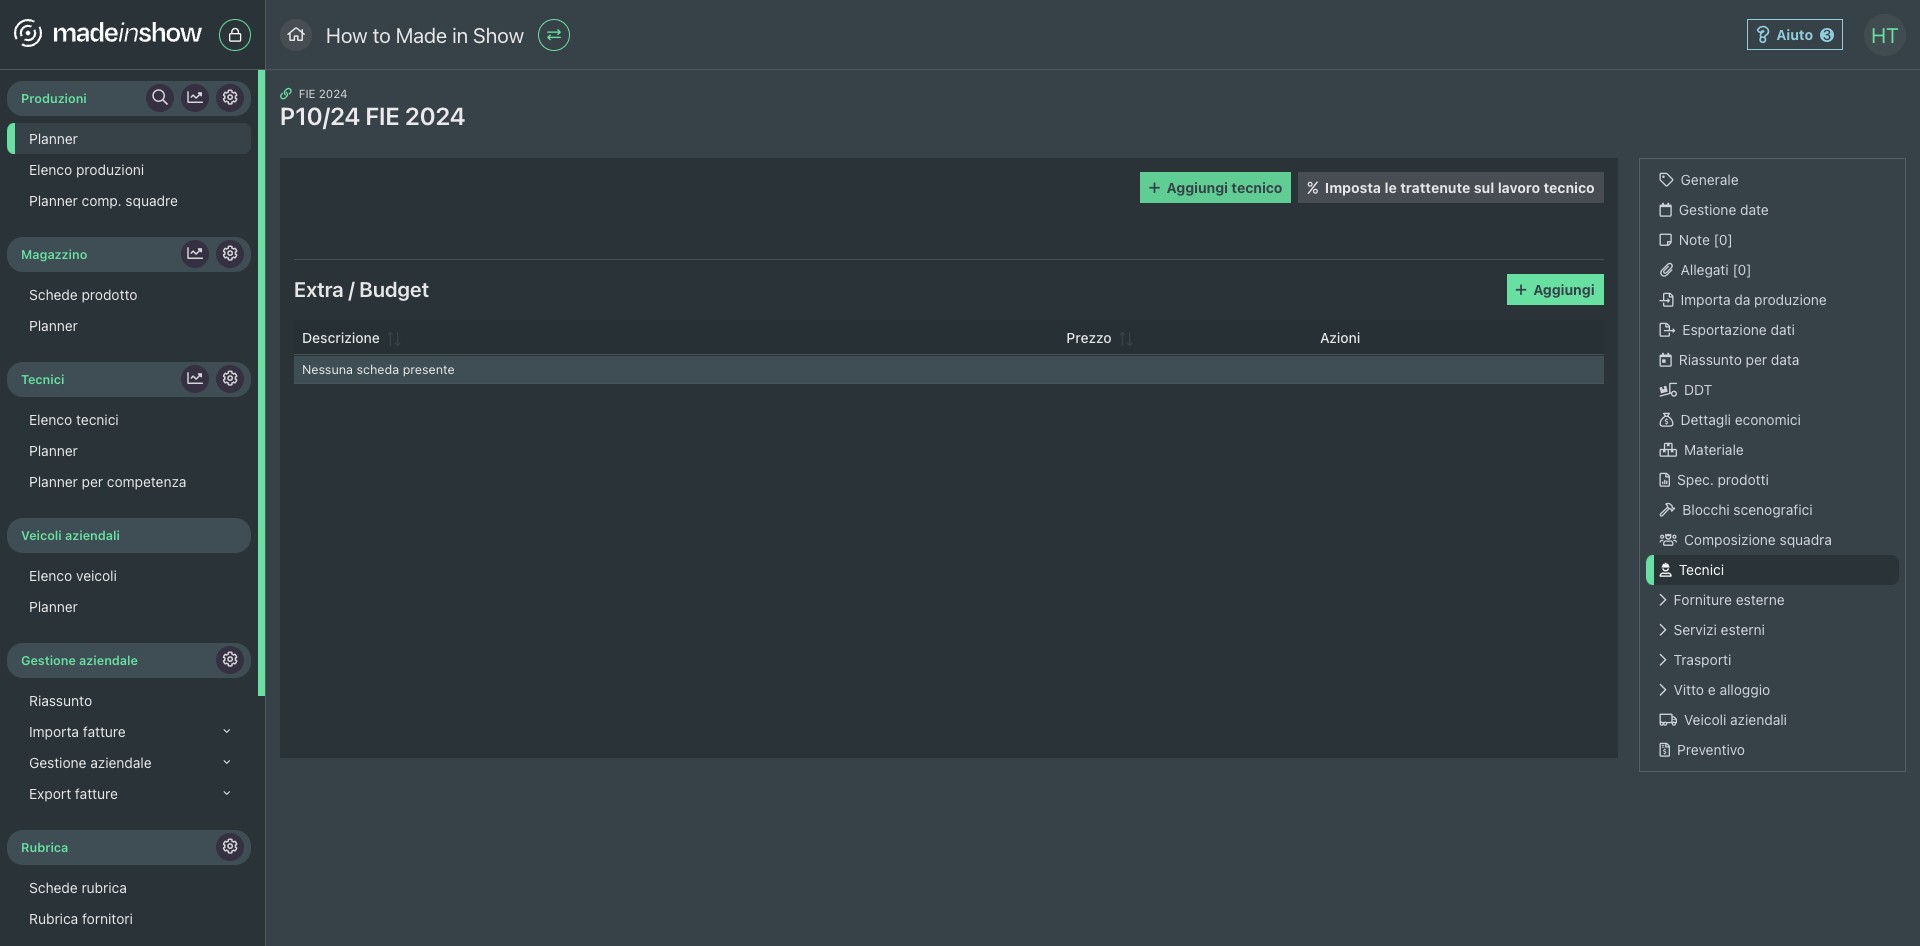This screenshot has height=946, width=1920.
Task: Open Composizione squadra
Action: (x=1745, y=540)
